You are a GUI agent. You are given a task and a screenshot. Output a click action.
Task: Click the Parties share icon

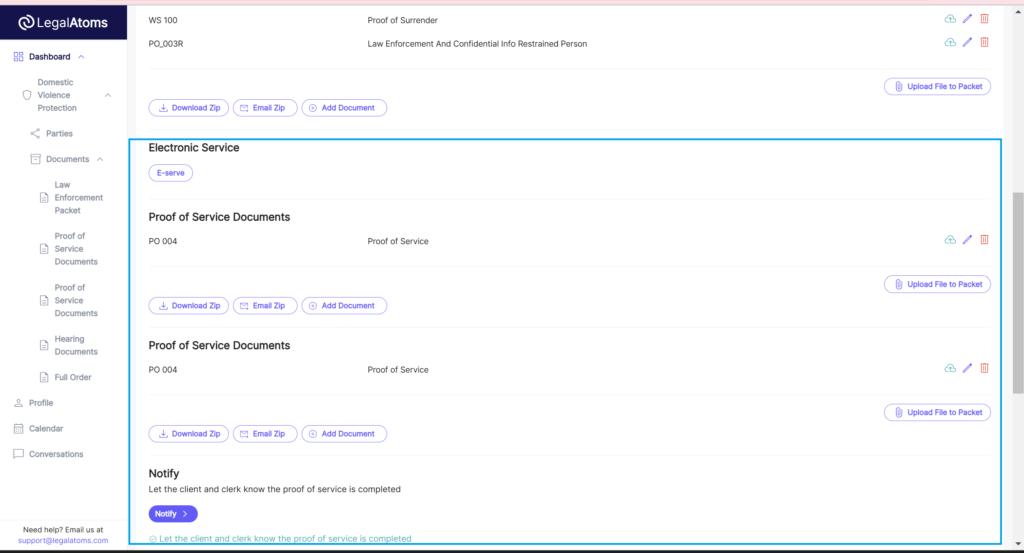point(35,133)
